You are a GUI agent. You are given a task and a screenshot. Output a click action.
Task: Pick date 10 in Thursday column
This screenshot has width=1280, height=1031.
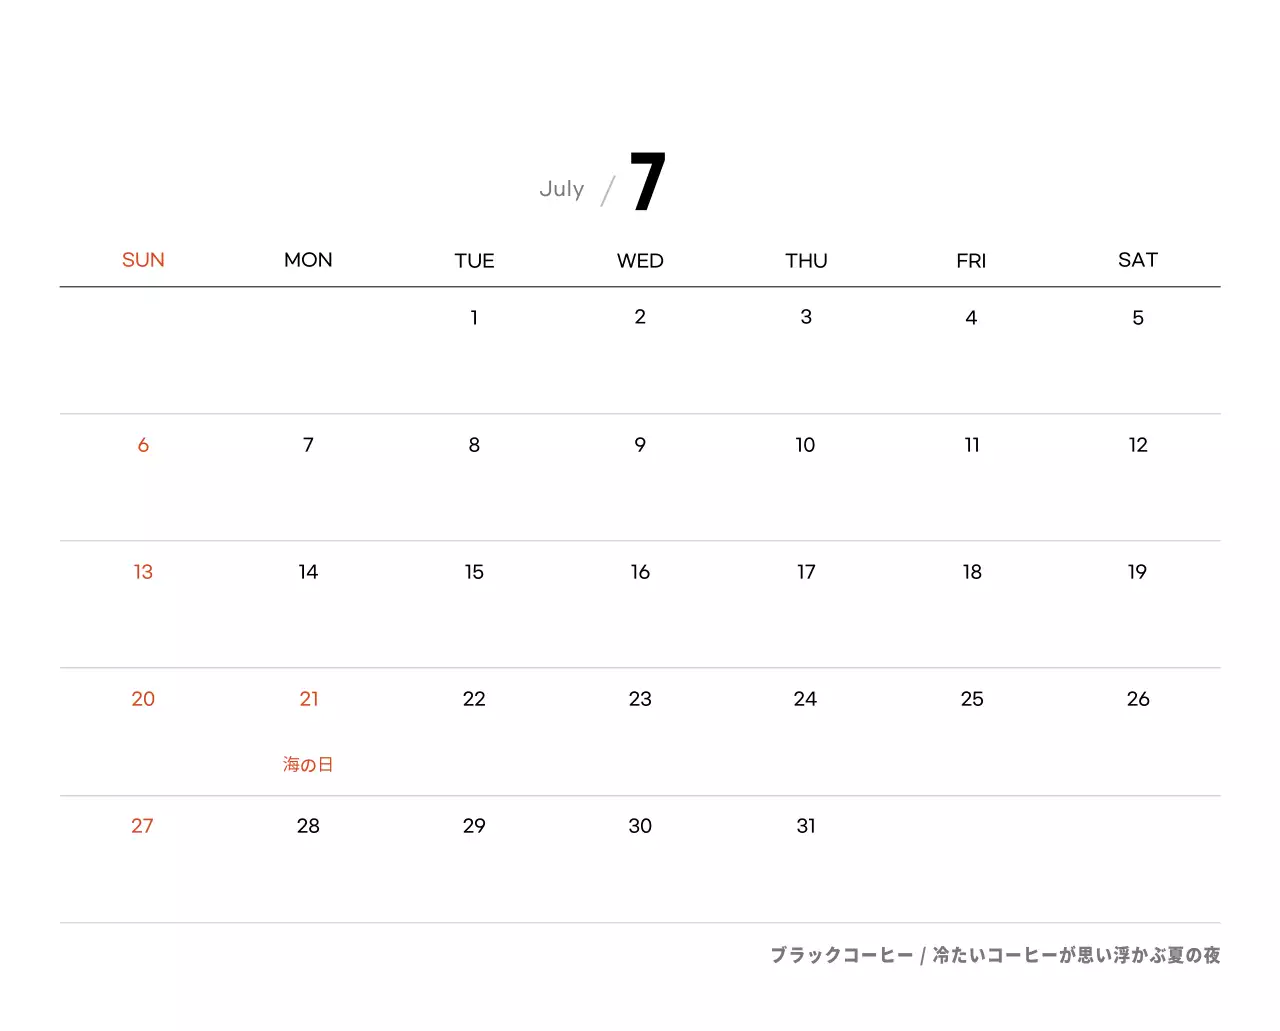coord(805,445)
